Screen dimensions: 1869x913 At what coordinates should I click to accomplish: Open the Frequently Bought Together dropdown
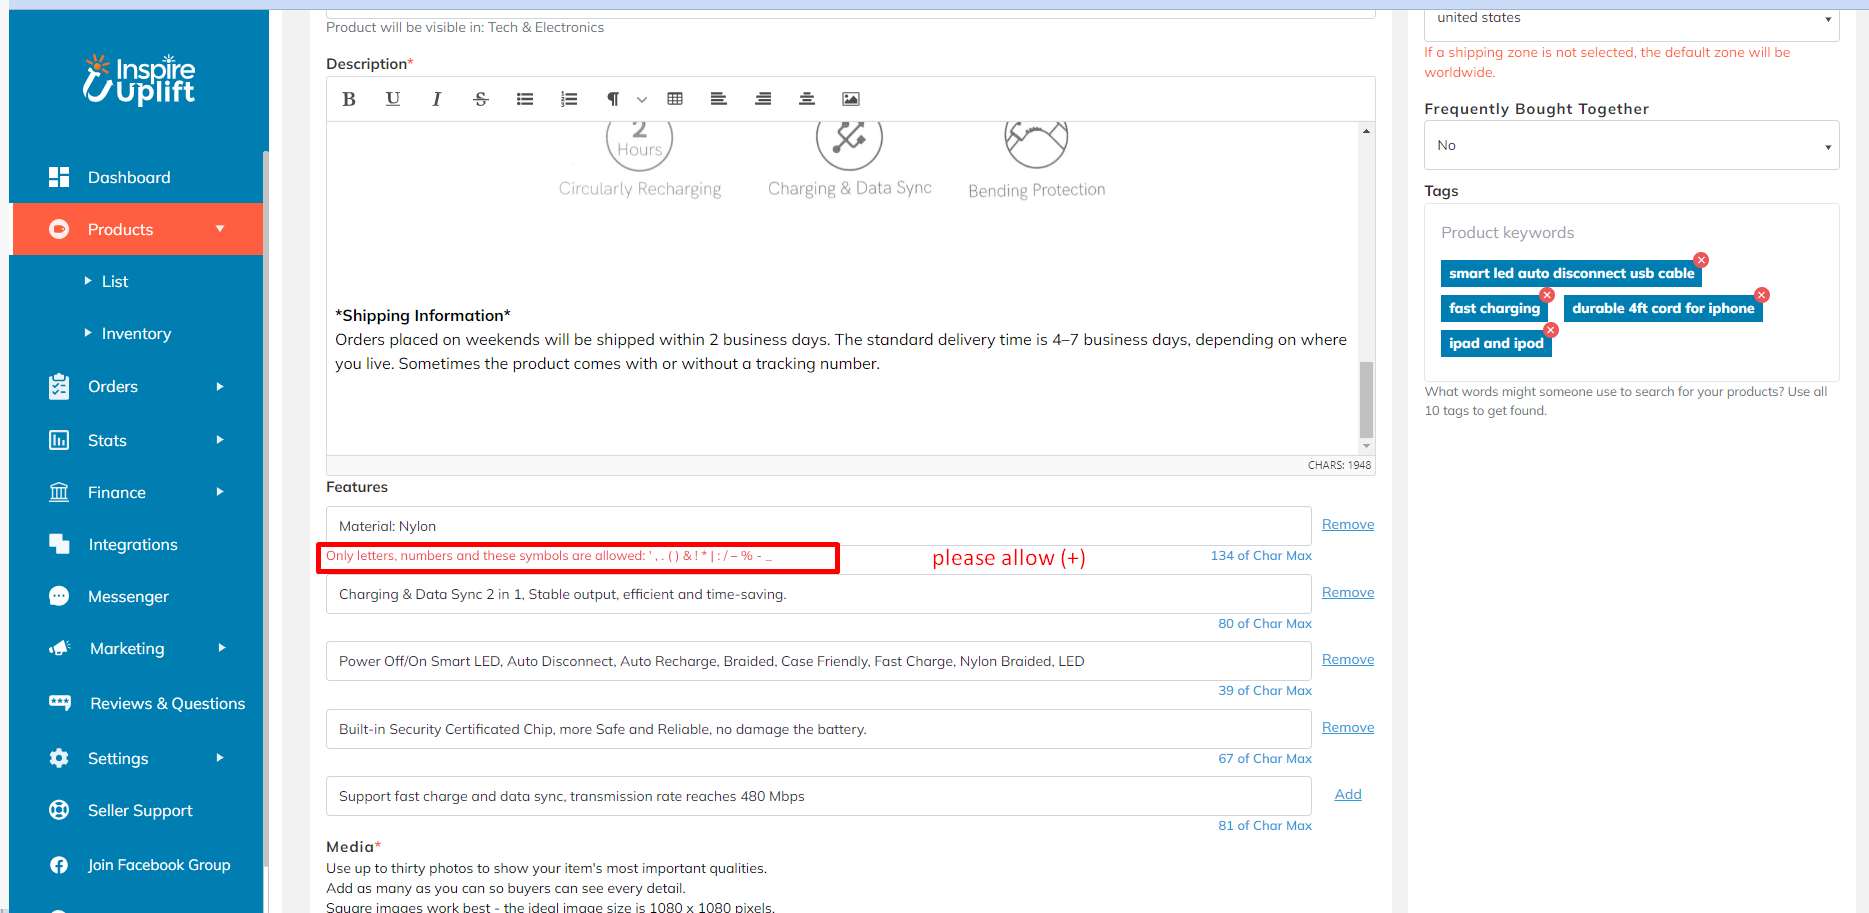pyautogui.click(x=1631, y=146)
